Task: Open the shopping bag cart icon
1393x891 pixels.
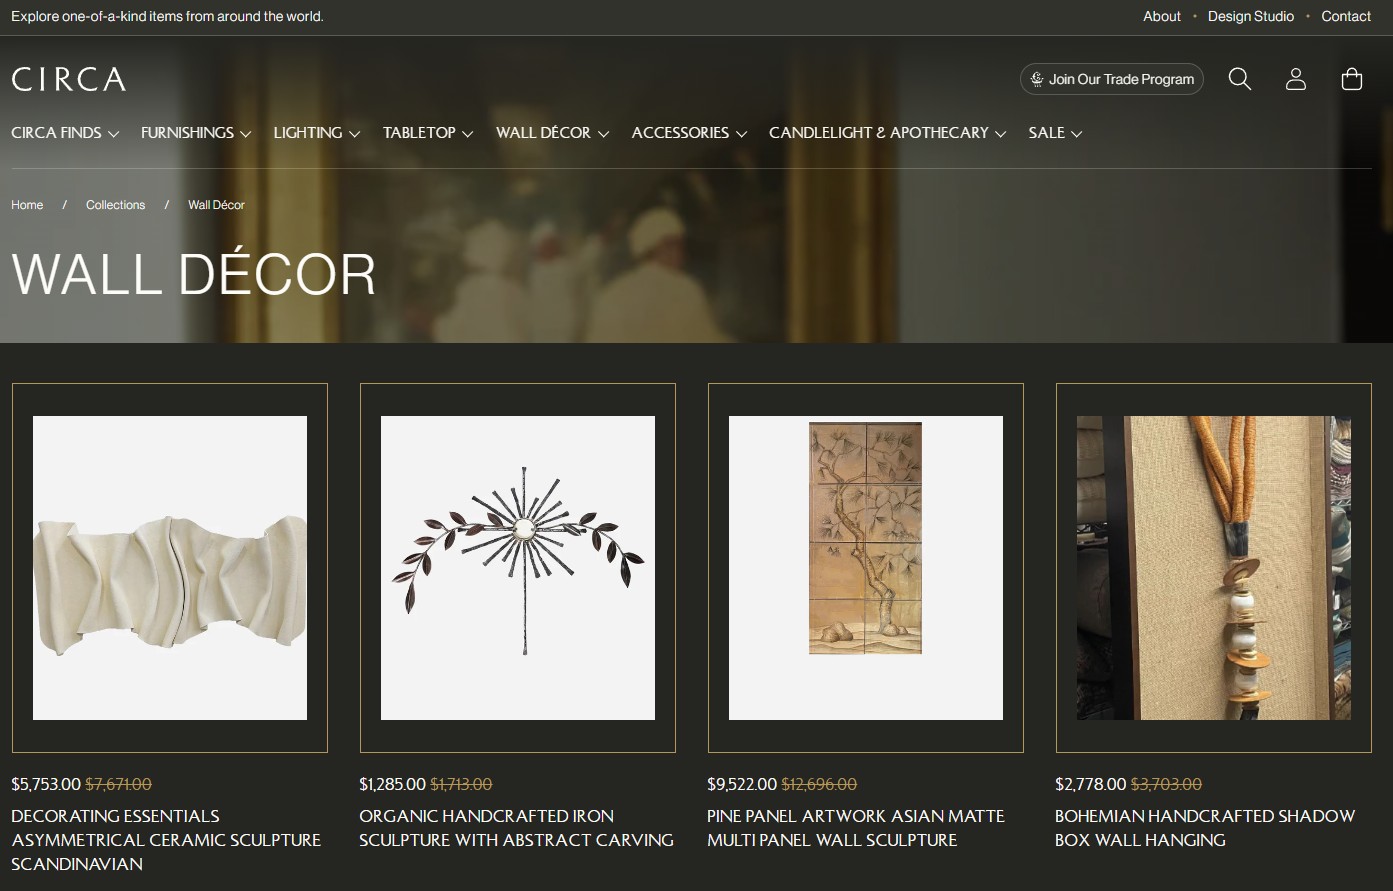Action: point(1351,79)
